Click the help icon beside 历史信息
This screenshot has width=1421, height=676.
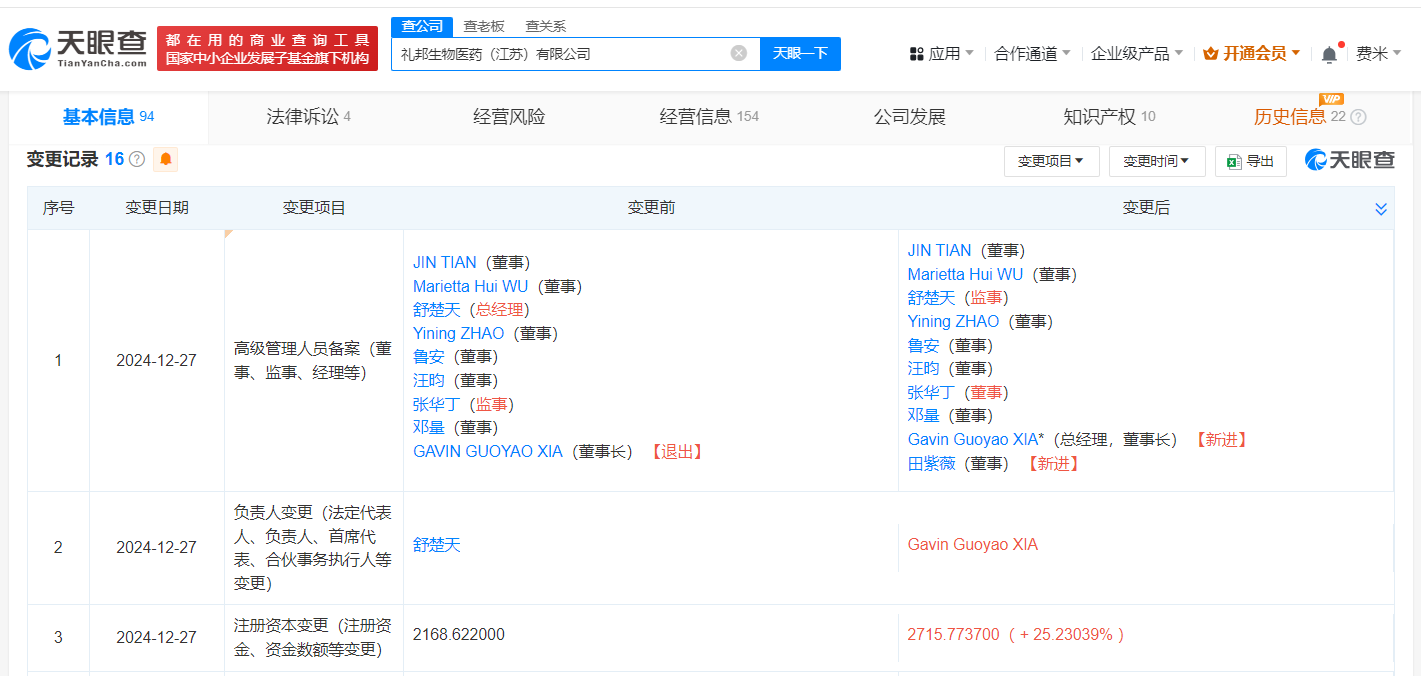[1358, 117]
